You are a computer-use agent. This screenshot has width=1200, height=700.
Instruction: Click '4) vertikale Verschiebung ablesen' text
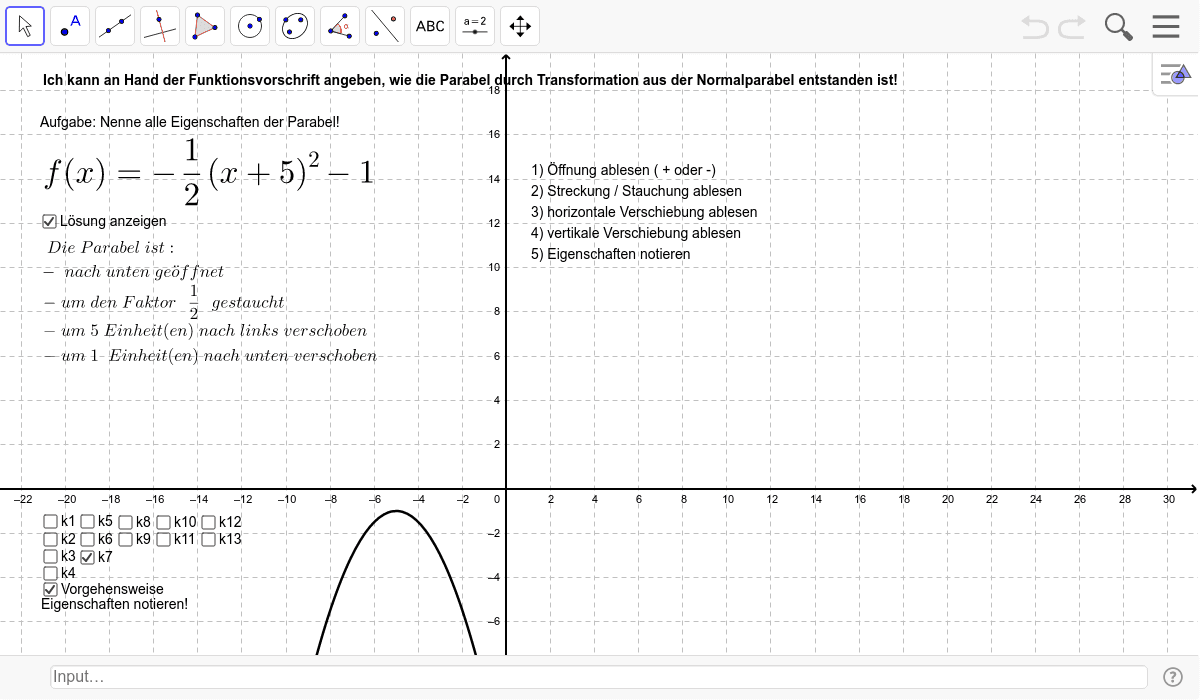(x=637, y=233)
